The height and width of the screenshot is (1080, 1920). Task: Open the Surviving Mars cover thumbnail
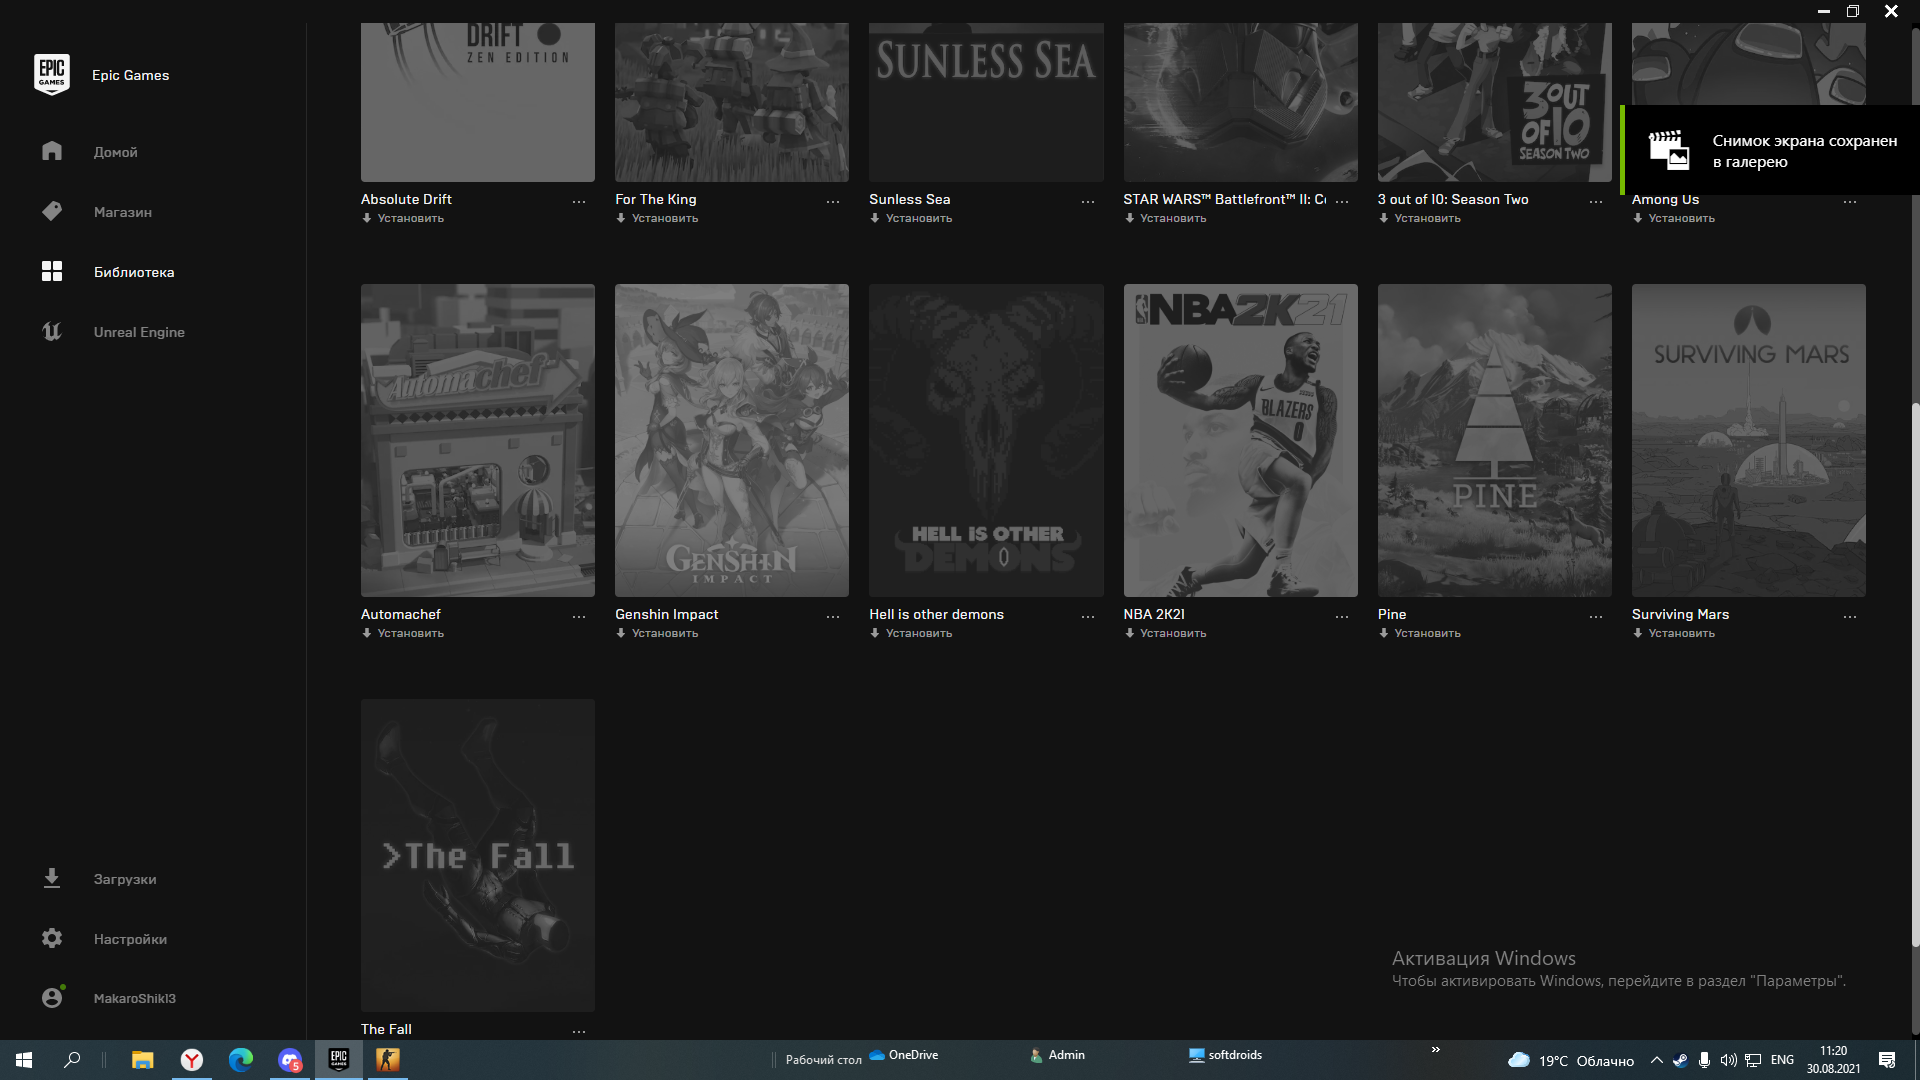coord(1748,440)
